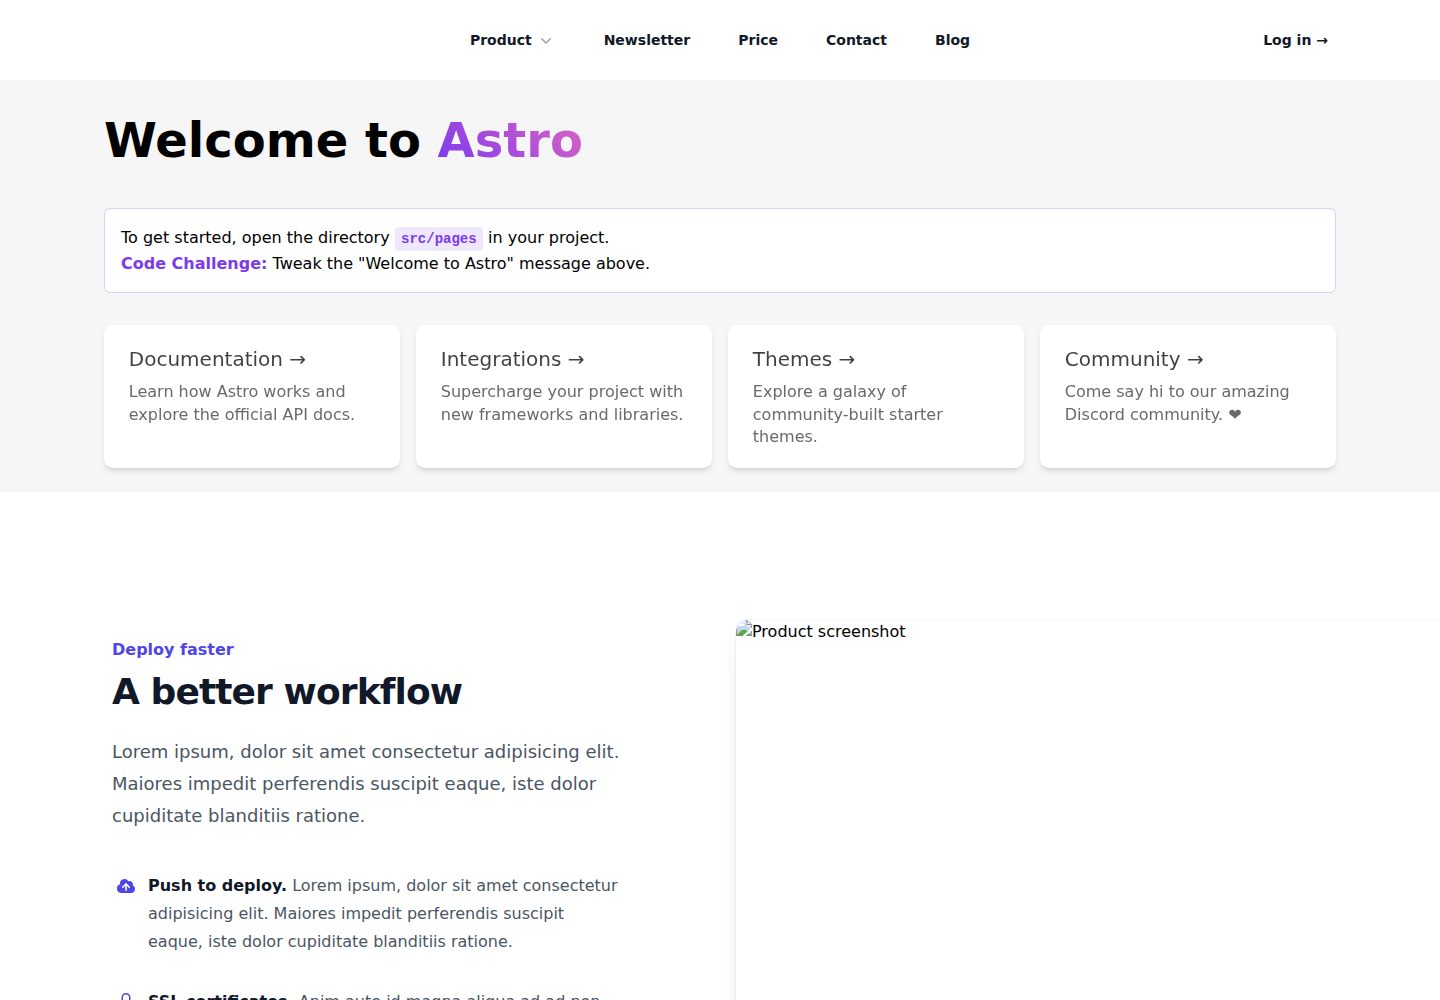
Task: Open the Integrations card
Action: pos(564,396)
